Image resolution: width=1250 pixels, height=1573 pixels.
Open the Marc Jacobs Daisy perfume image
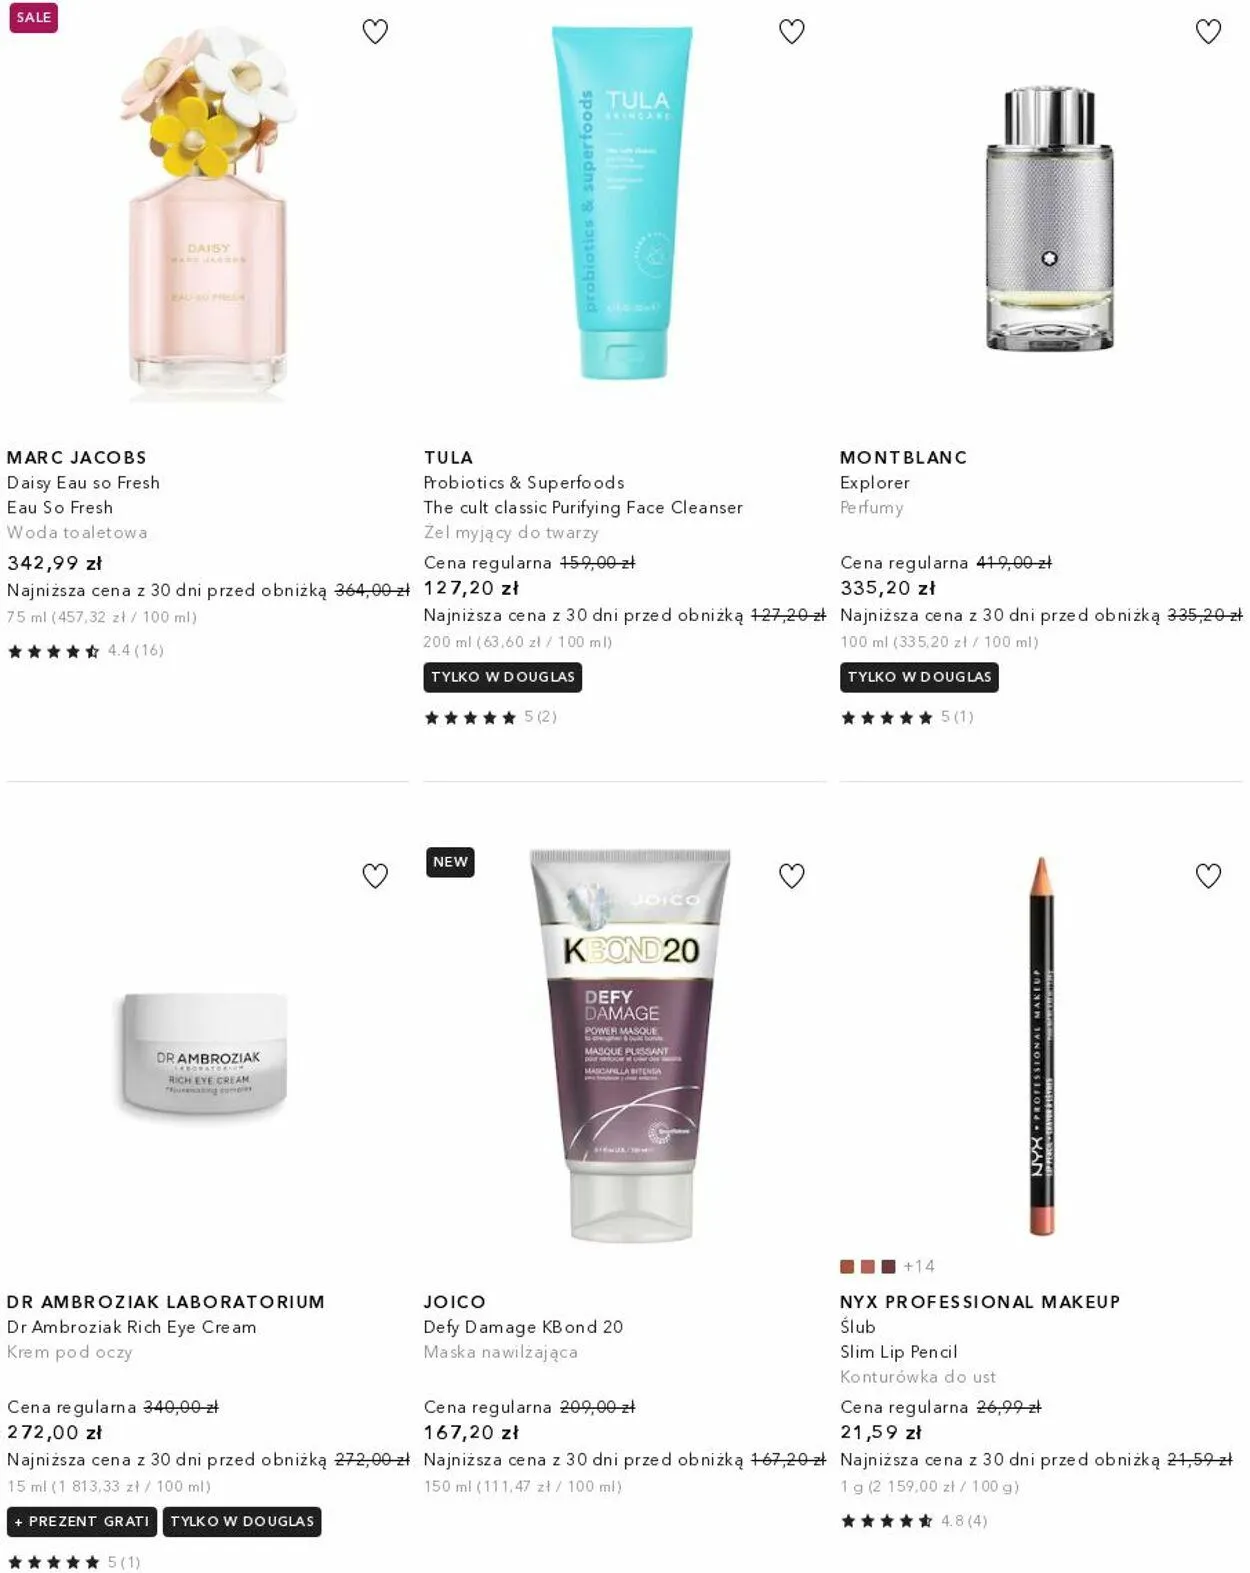208,215
